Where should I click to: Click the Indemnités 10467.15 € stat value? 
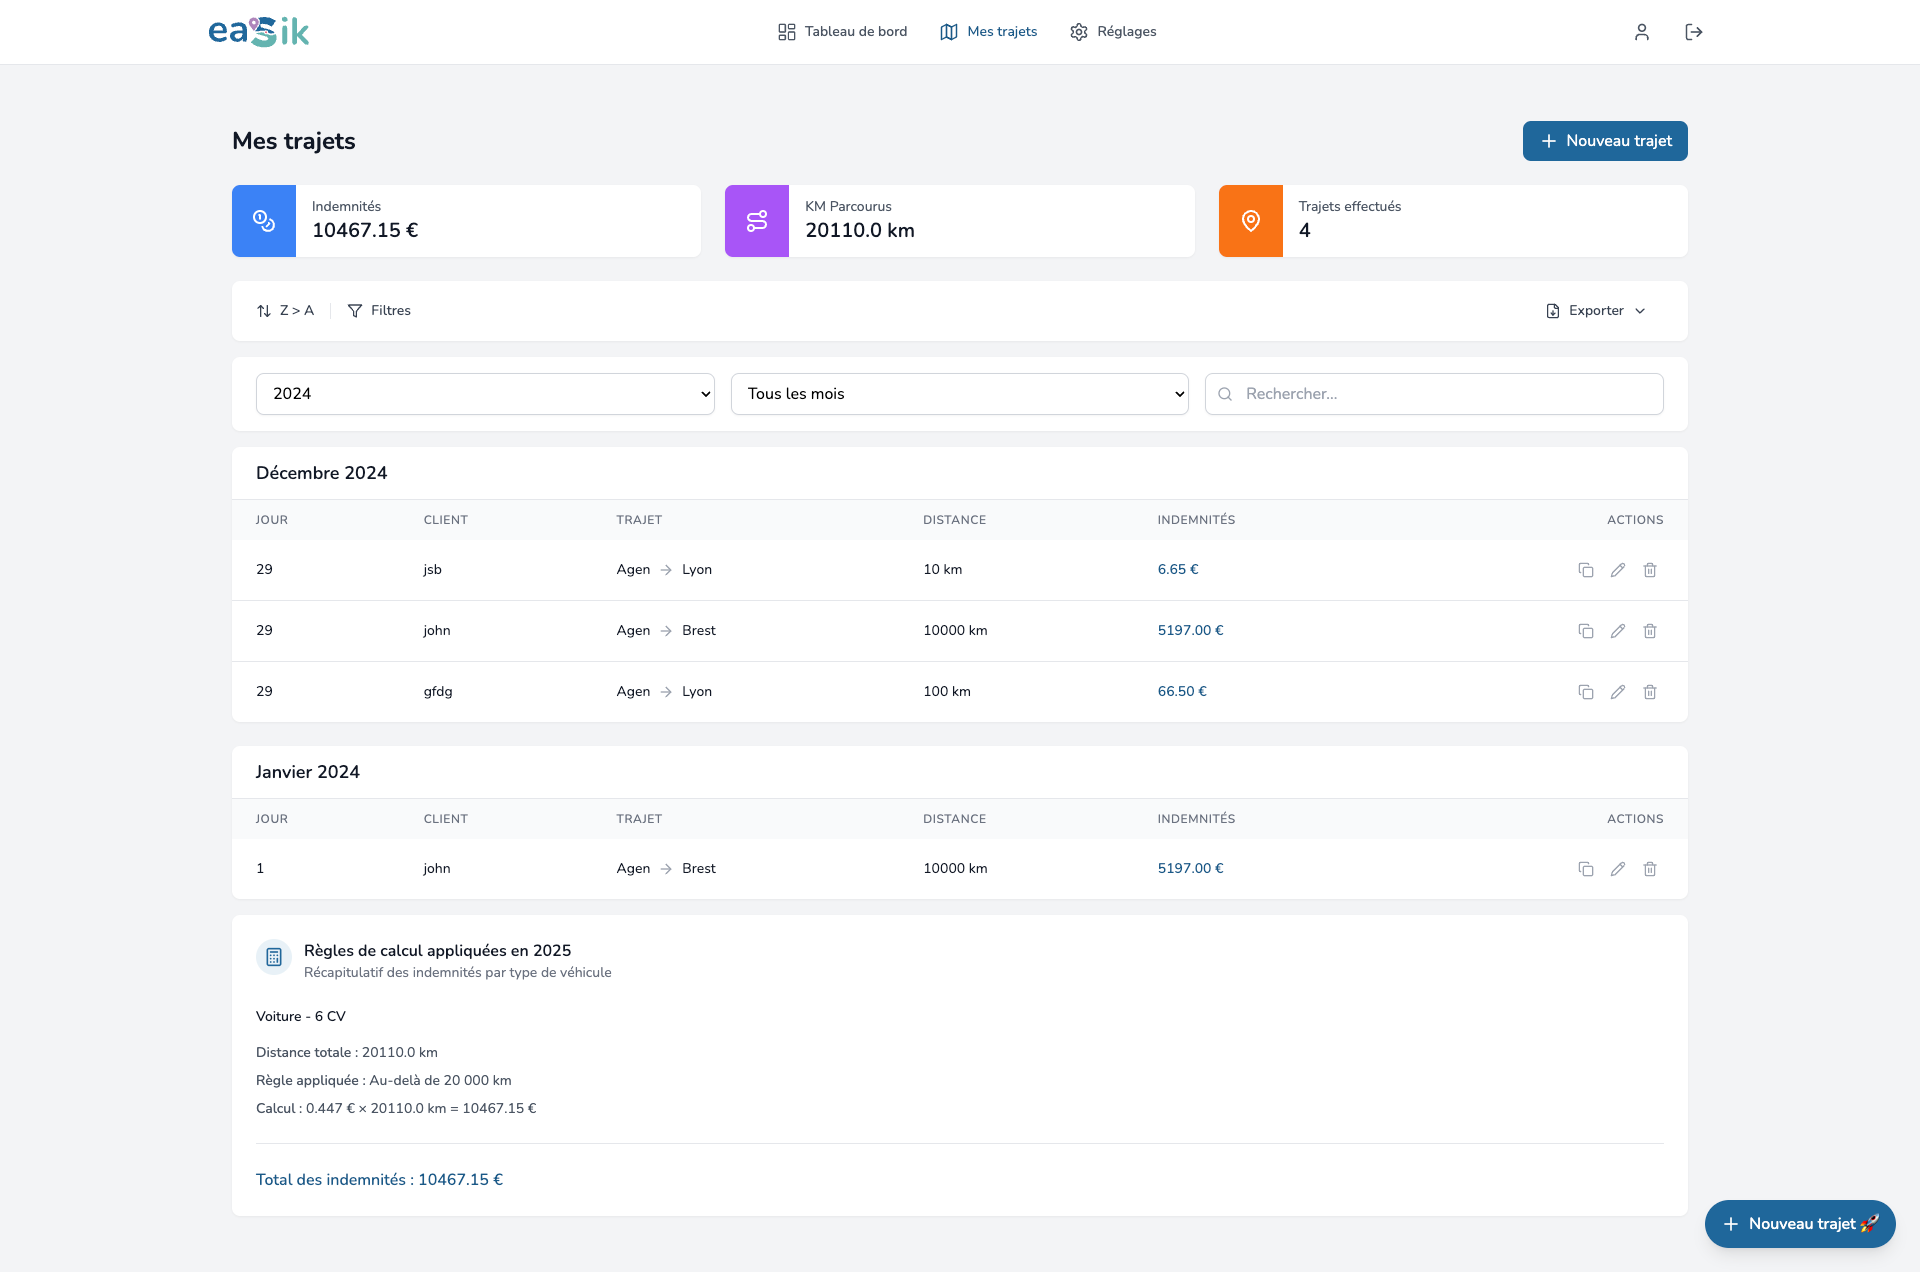tap(365, 231)
